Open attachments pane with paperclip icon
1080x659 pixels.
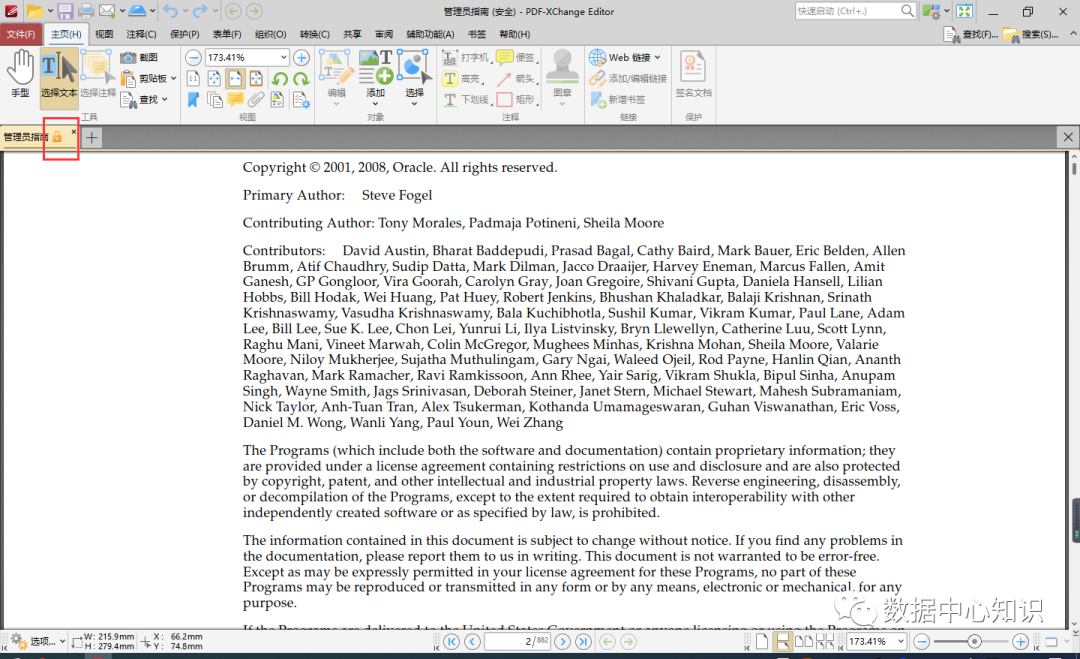click(x=256, y=100)
